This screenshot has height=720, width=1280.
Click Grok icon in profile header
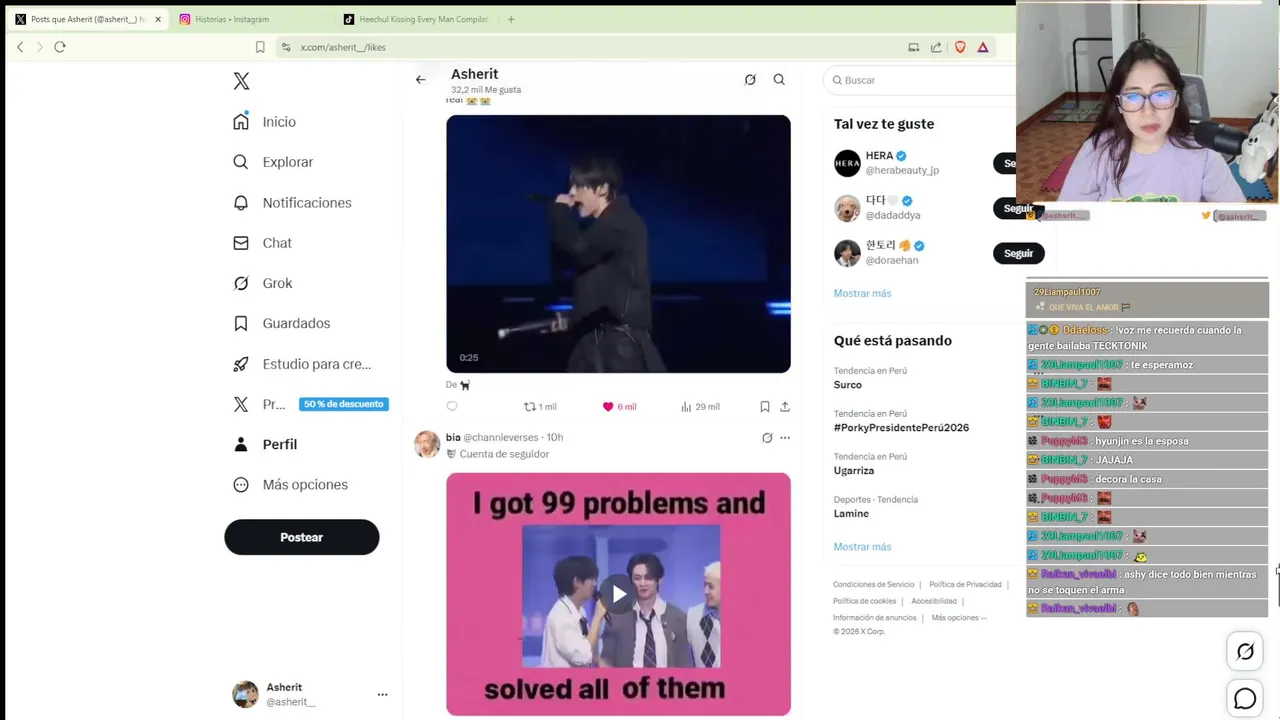(x=750, y=80)
